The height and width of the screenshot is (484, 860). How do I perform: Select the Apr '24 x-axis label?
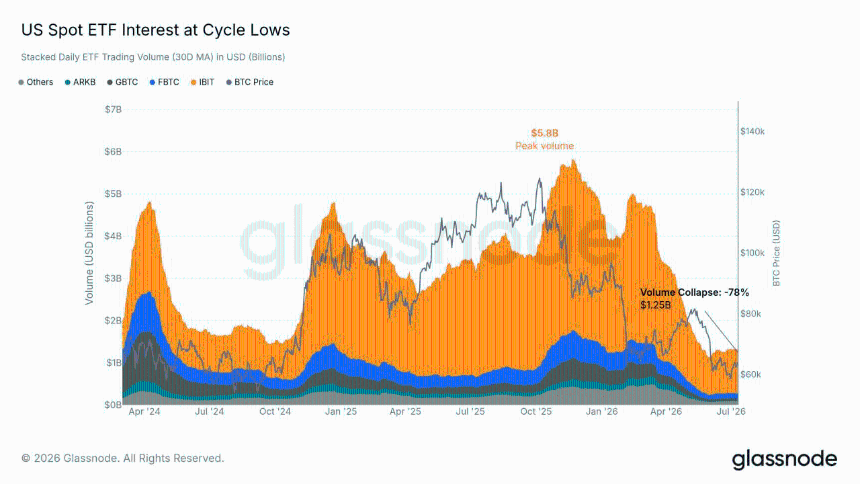click(144, 412)
